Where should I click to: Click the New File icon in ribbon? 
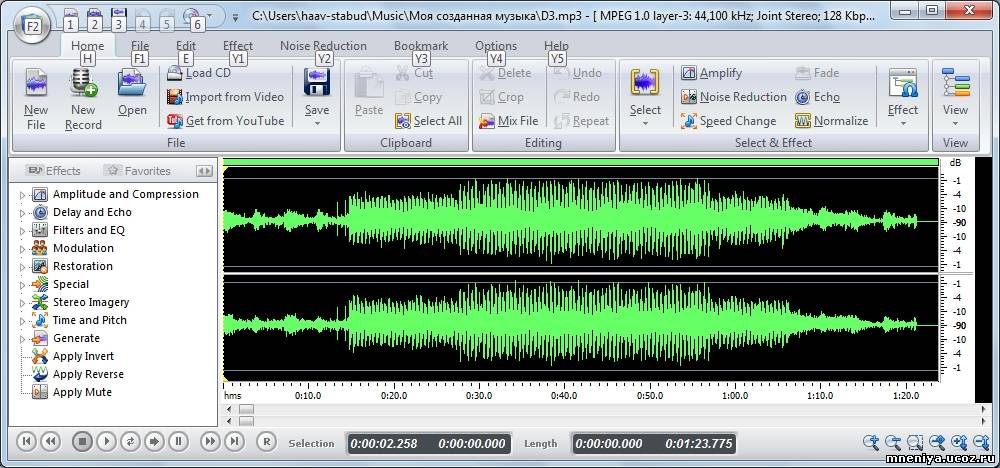point(36,84)
